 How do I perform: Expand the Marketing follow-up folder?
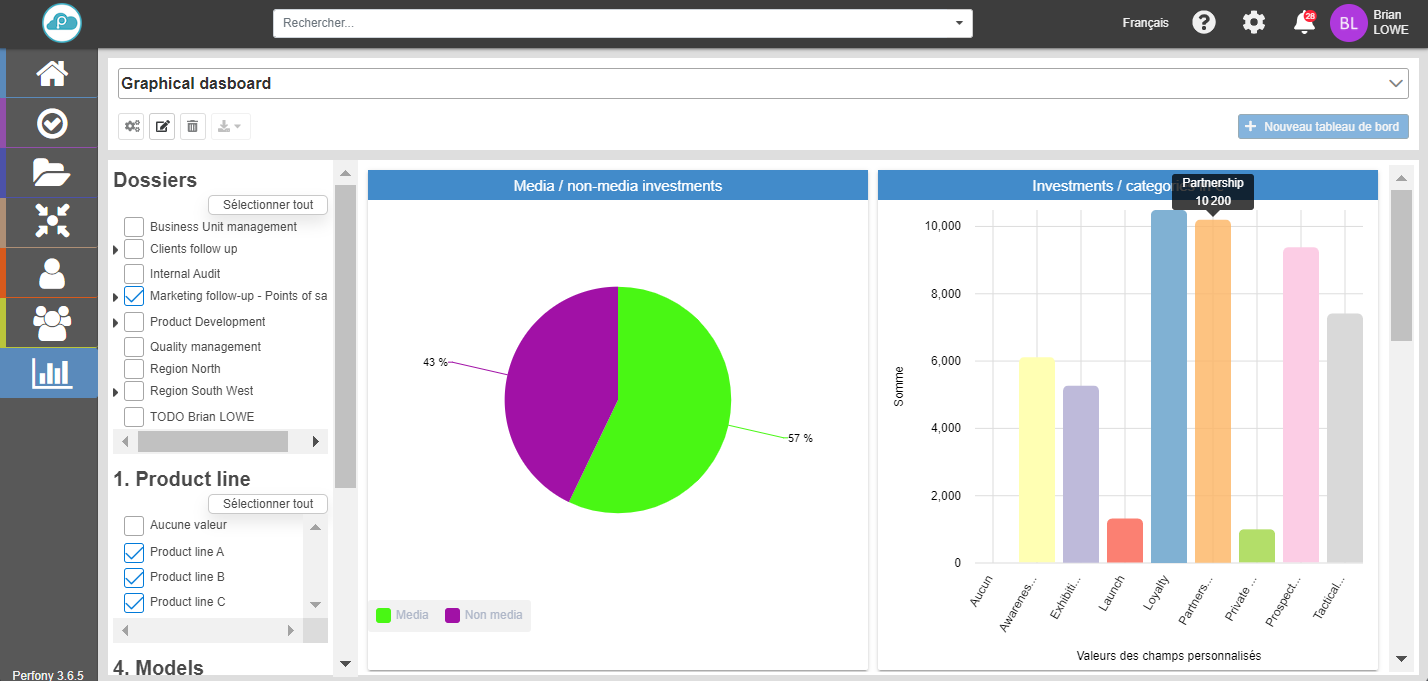coord(116,297)
